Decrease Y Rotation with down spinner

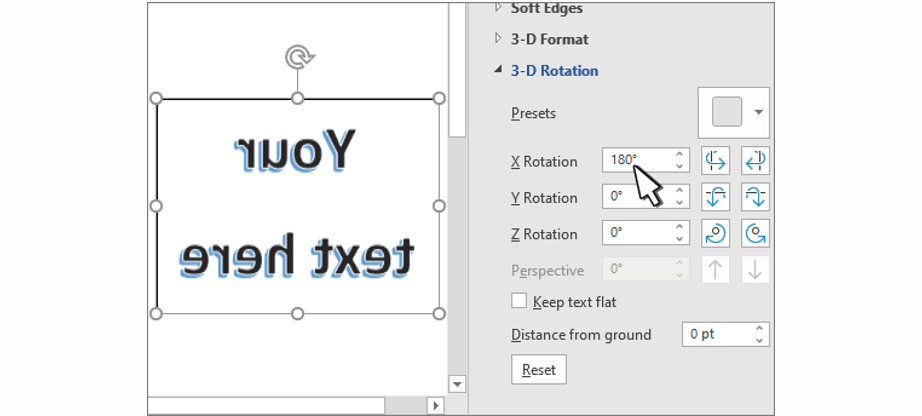tap(680, 203)
